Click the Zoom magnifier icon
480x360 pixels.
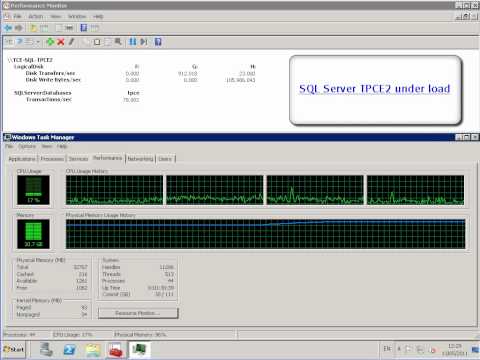pyautogui.click(x=118, y=42)
